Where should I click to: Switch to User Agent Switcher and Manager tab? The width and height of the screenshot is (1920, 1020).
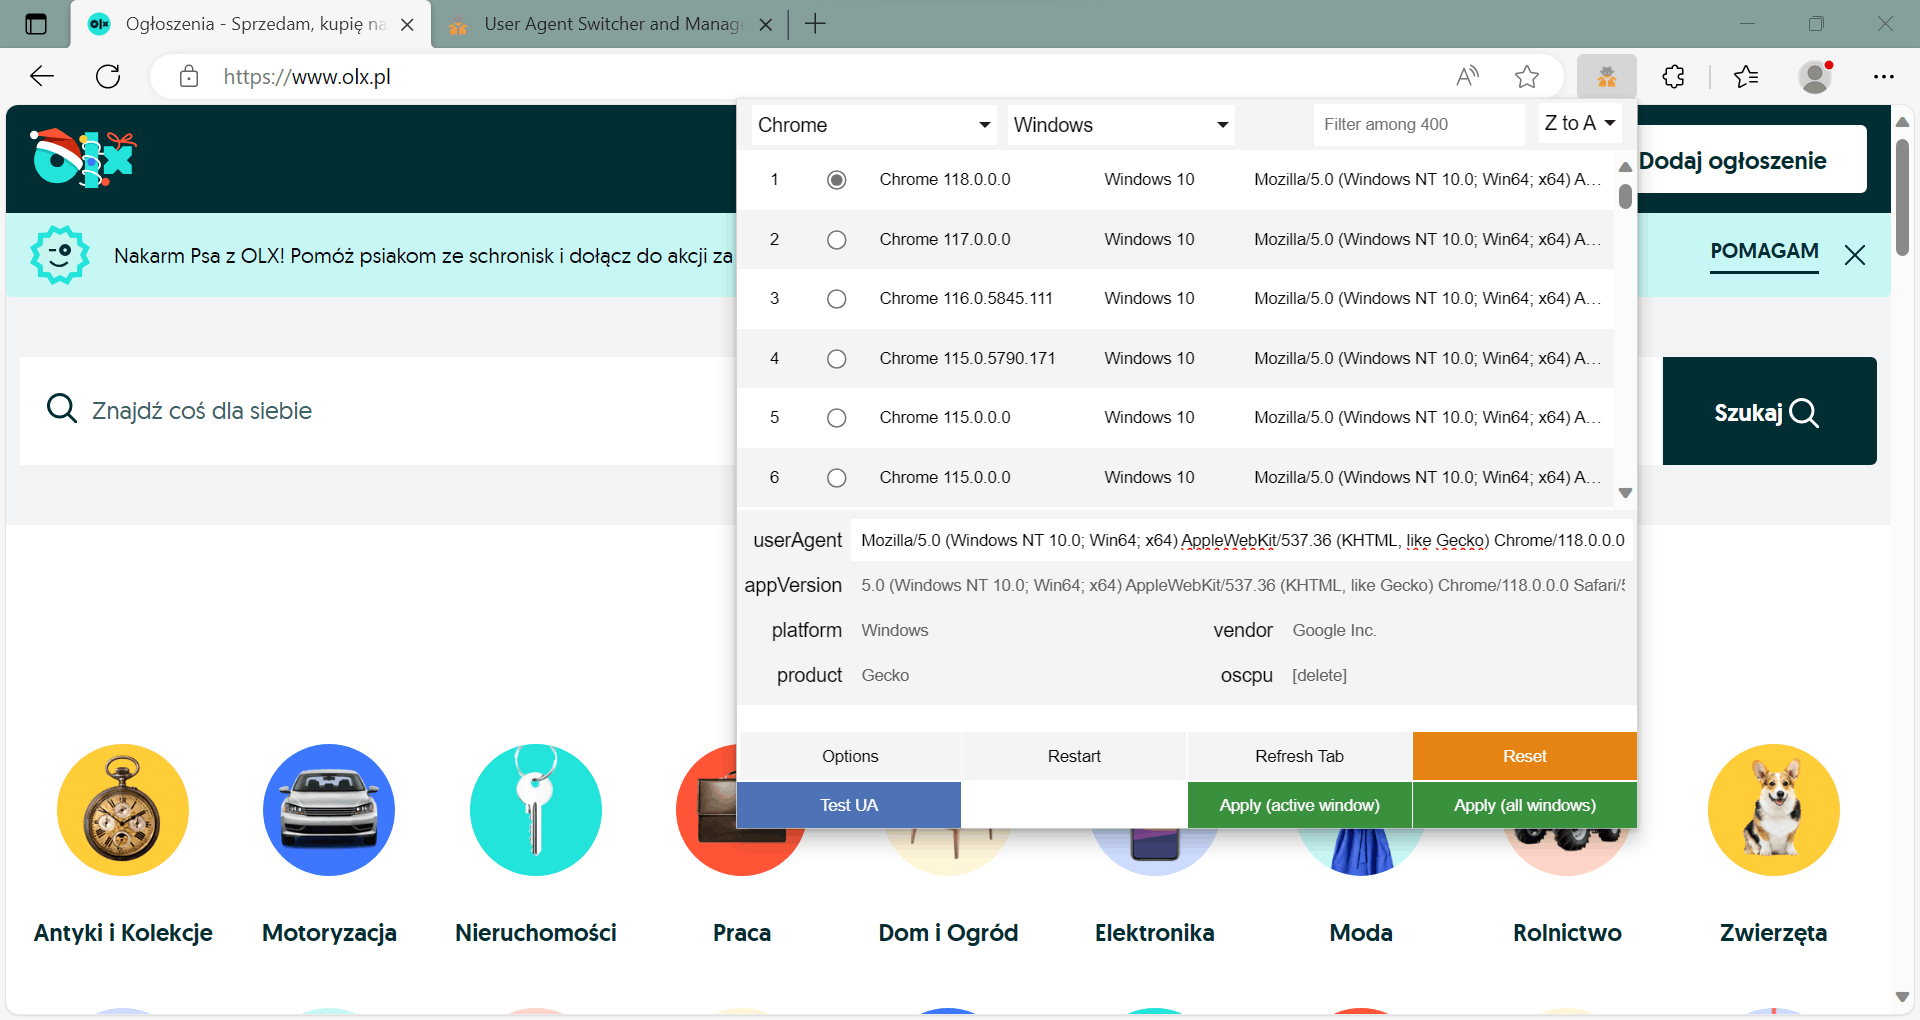tap(609, 24)
